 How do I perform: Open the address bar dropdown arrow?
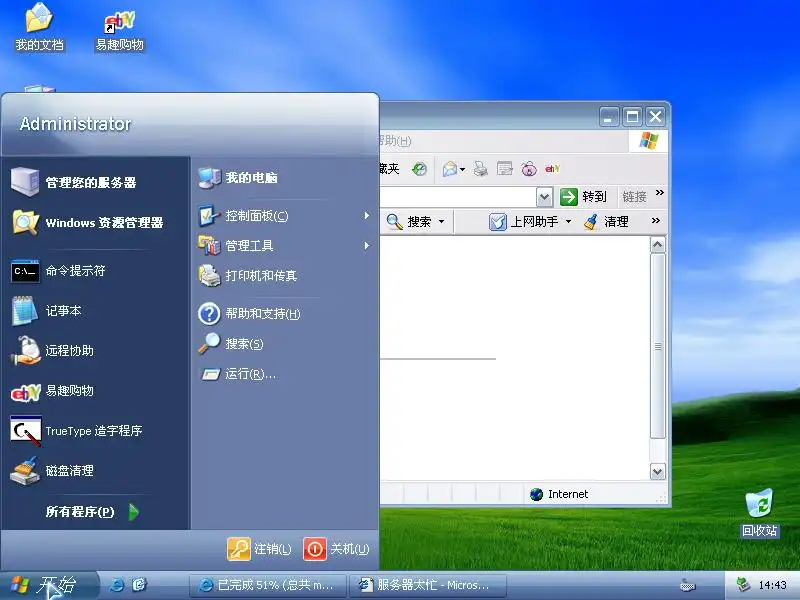tap(544, 197)
